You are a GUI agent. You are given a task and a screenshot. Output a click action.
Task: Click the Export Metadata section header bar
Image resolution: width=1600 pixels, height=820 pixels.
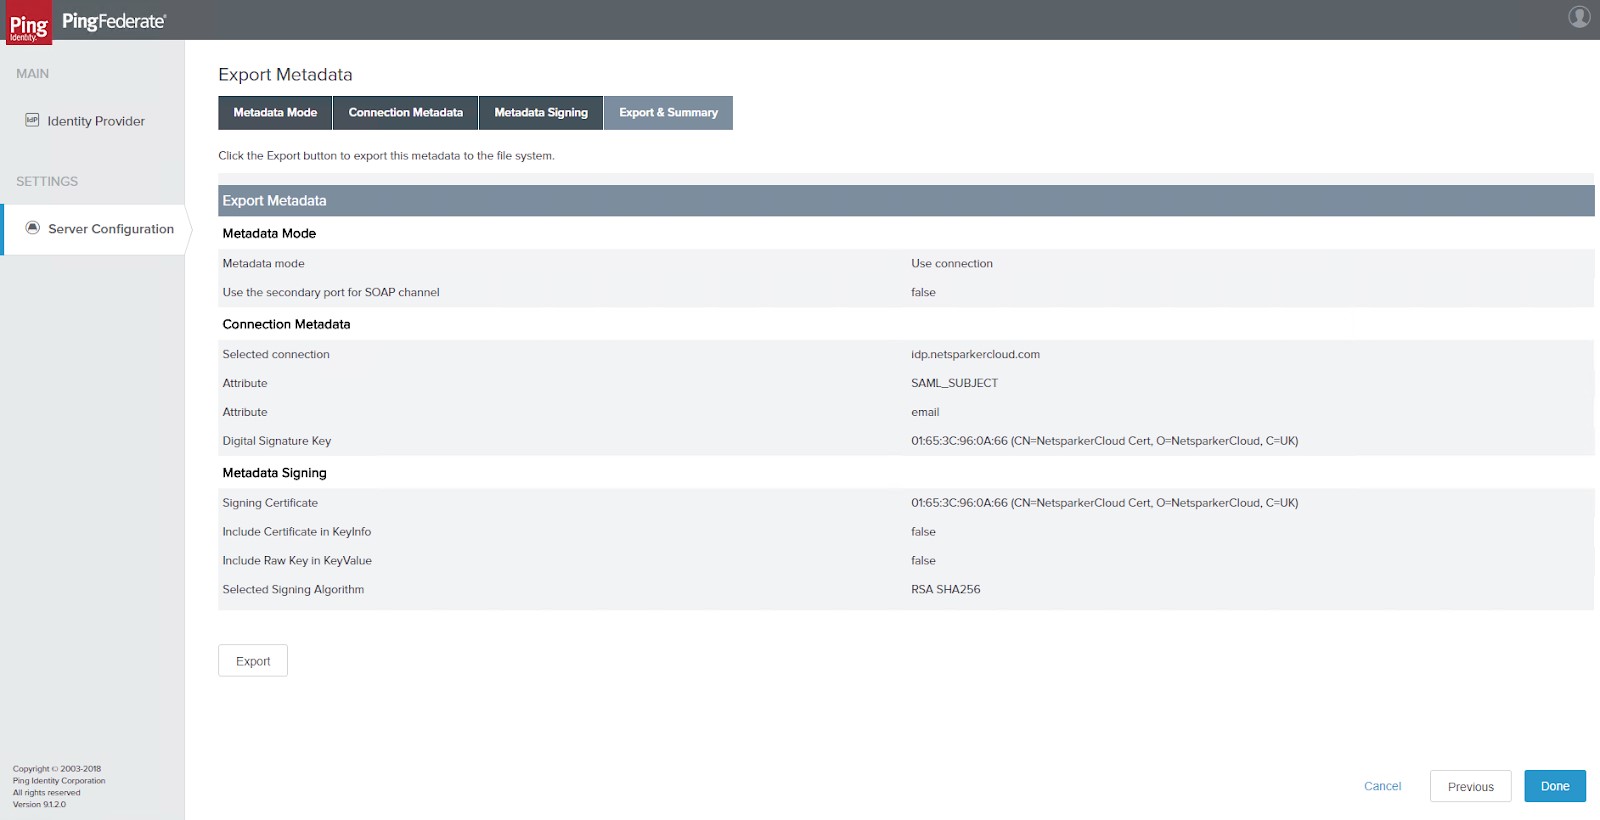click(905, 201)
